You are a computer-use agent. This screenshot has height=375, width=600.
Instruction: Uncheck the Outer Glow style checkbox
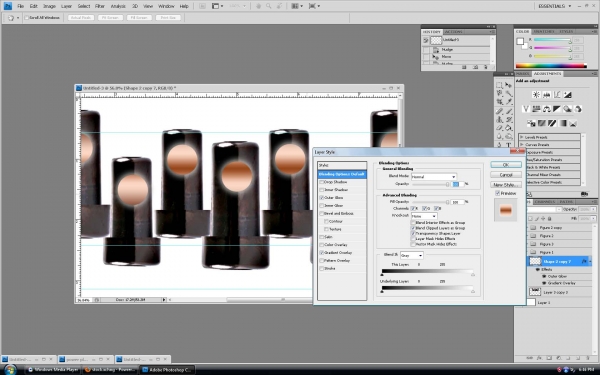pyautogui.click(x=322, y=198)
